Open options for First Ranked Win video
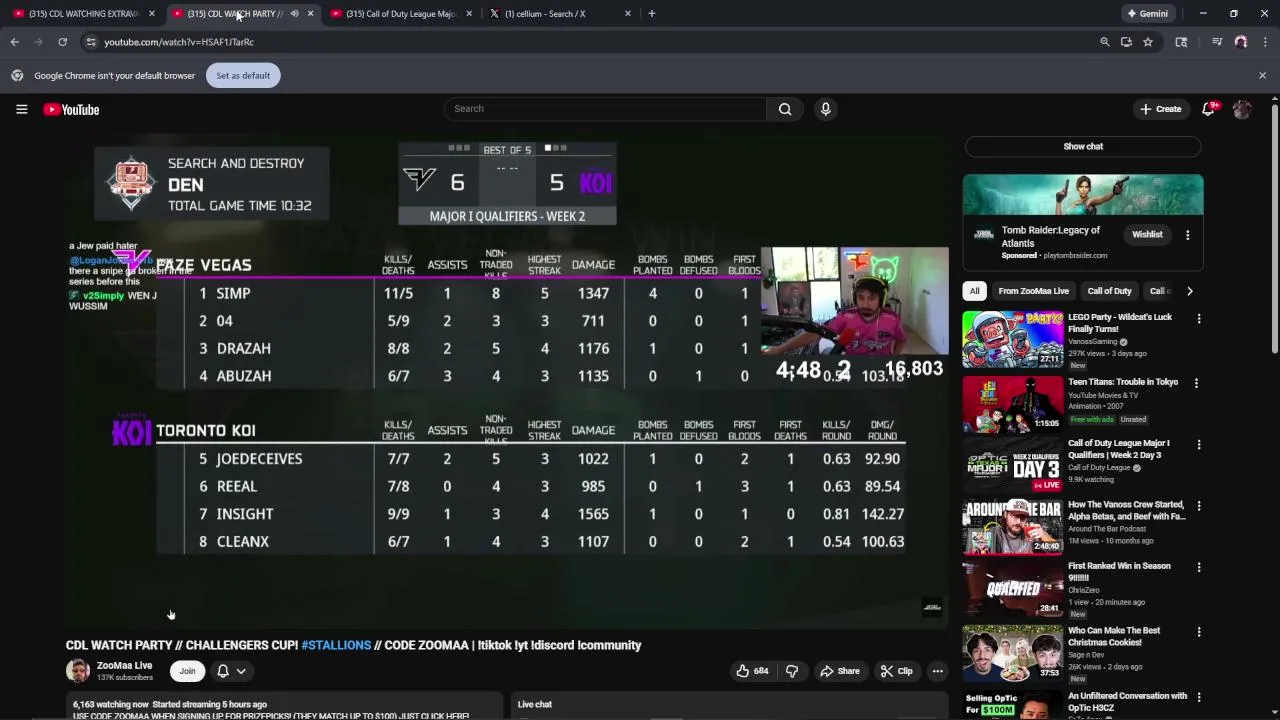1280x720 pixels. tap(1198, 570)
